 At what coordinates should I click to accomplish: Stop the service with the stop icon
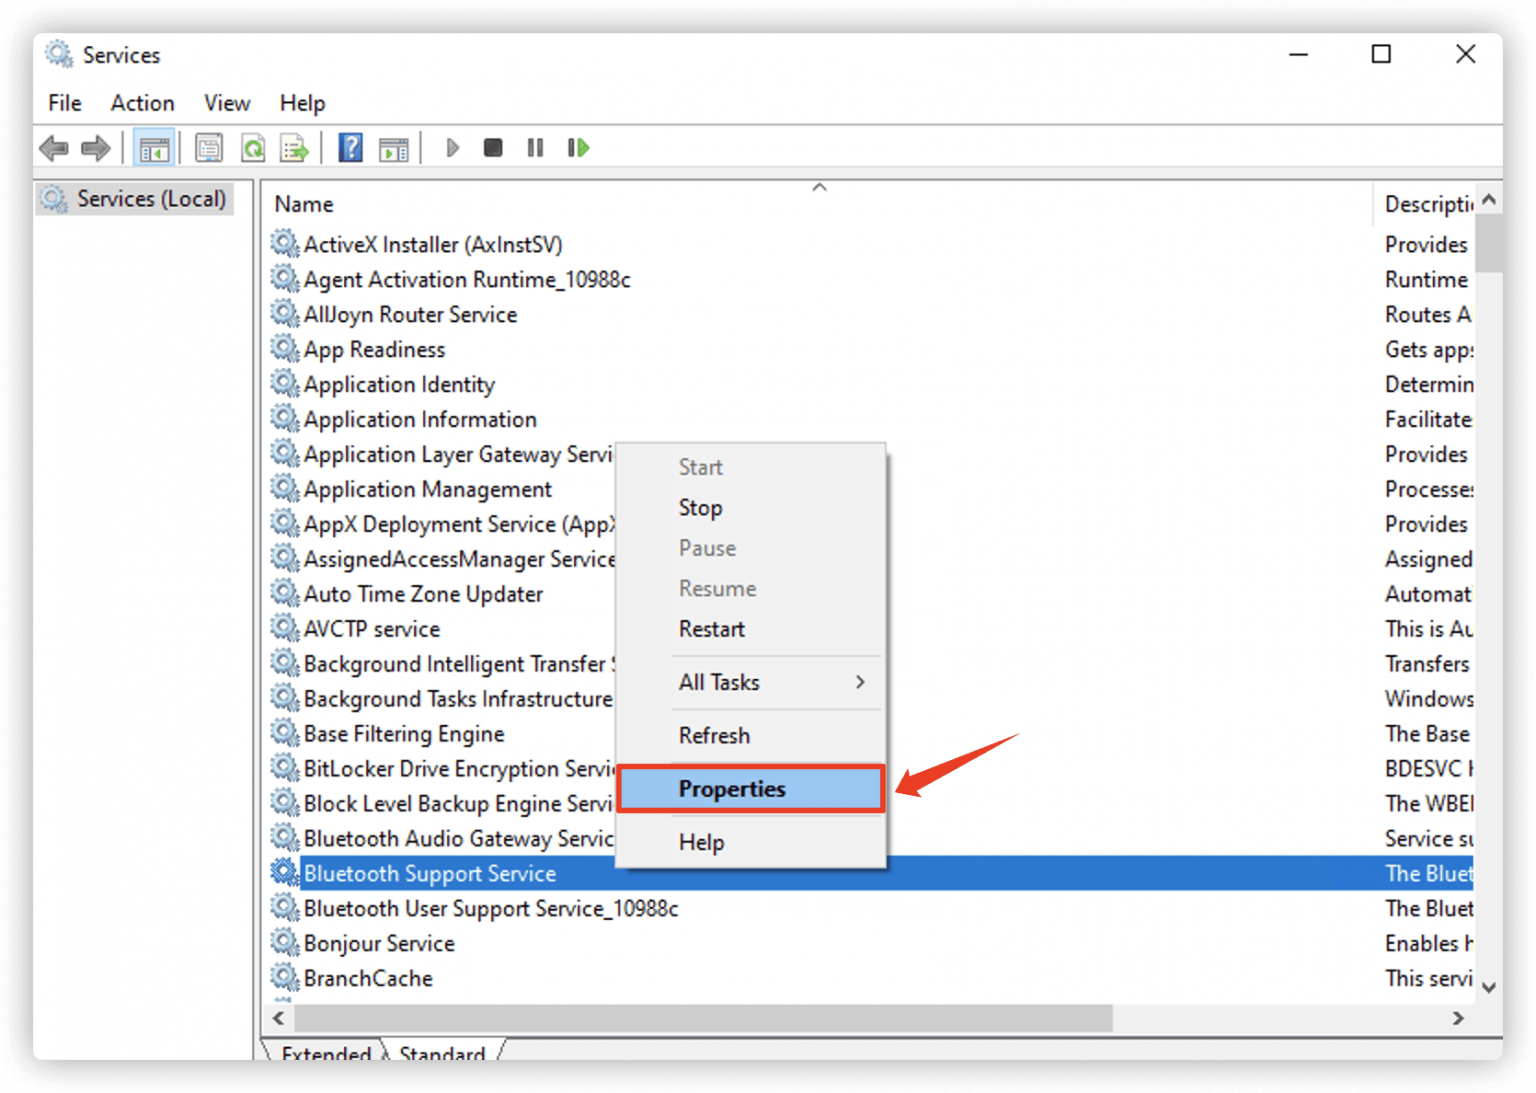pyautogui.click(x=492, y=147)
